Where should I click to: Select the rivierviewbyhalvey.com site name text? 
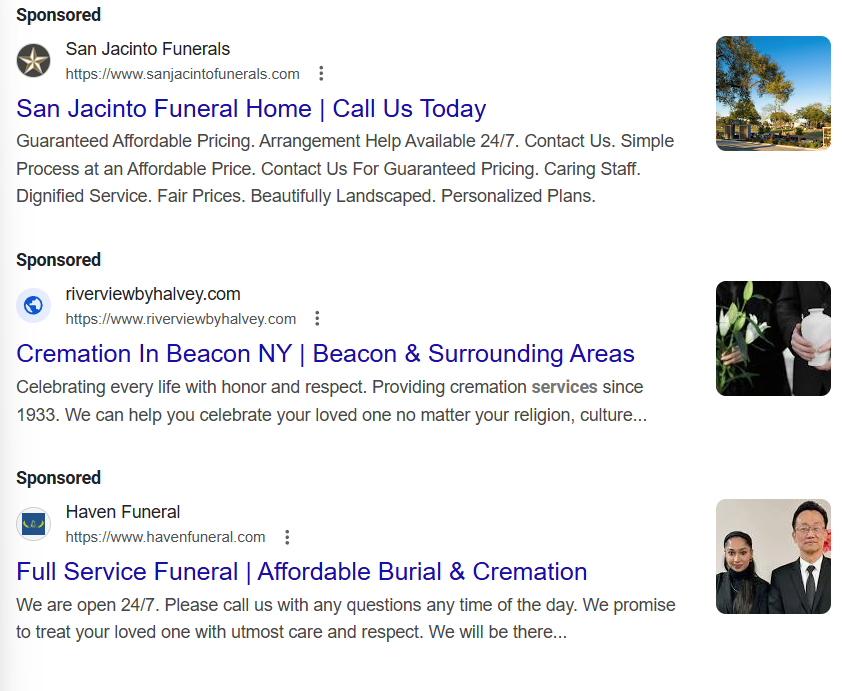(x=152, y=293)
